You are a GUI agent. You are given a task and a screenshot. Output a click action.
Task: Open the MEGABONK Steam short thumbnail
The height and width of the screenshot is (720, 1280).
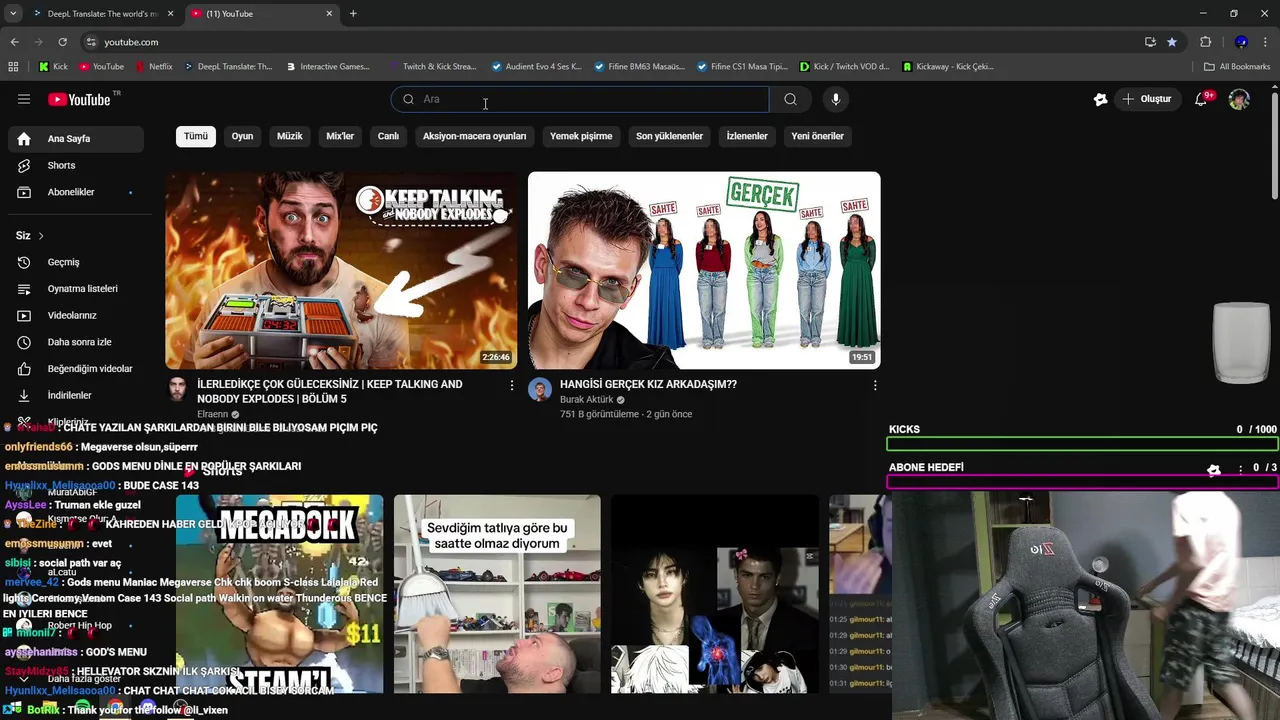[279, 594]
